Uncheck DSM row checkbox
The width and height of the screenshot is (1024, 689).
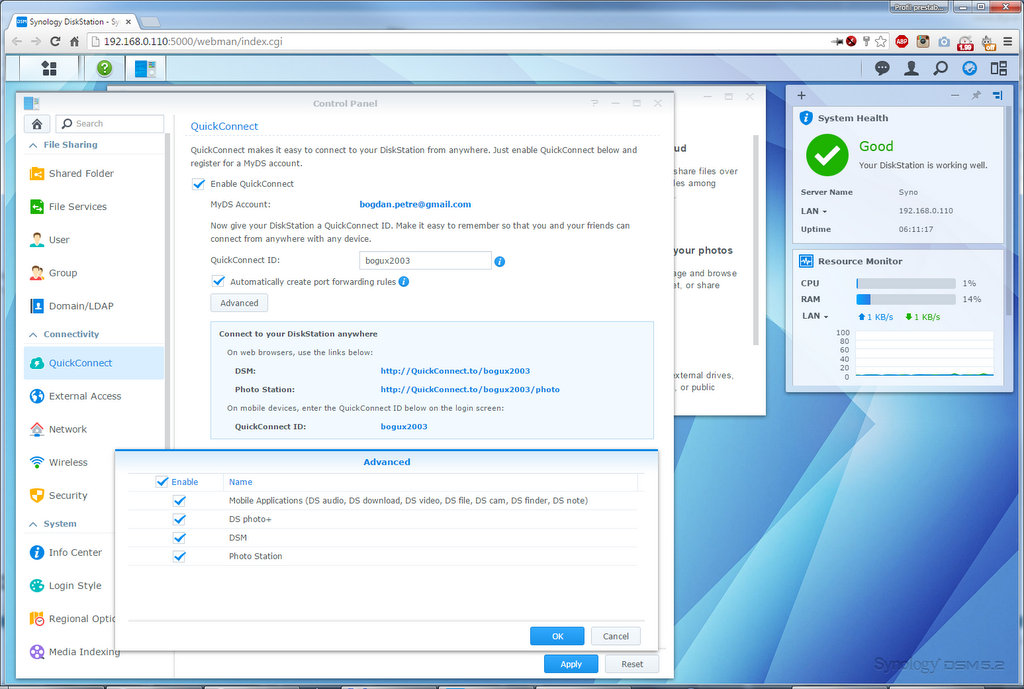click(x=179, y=538)
